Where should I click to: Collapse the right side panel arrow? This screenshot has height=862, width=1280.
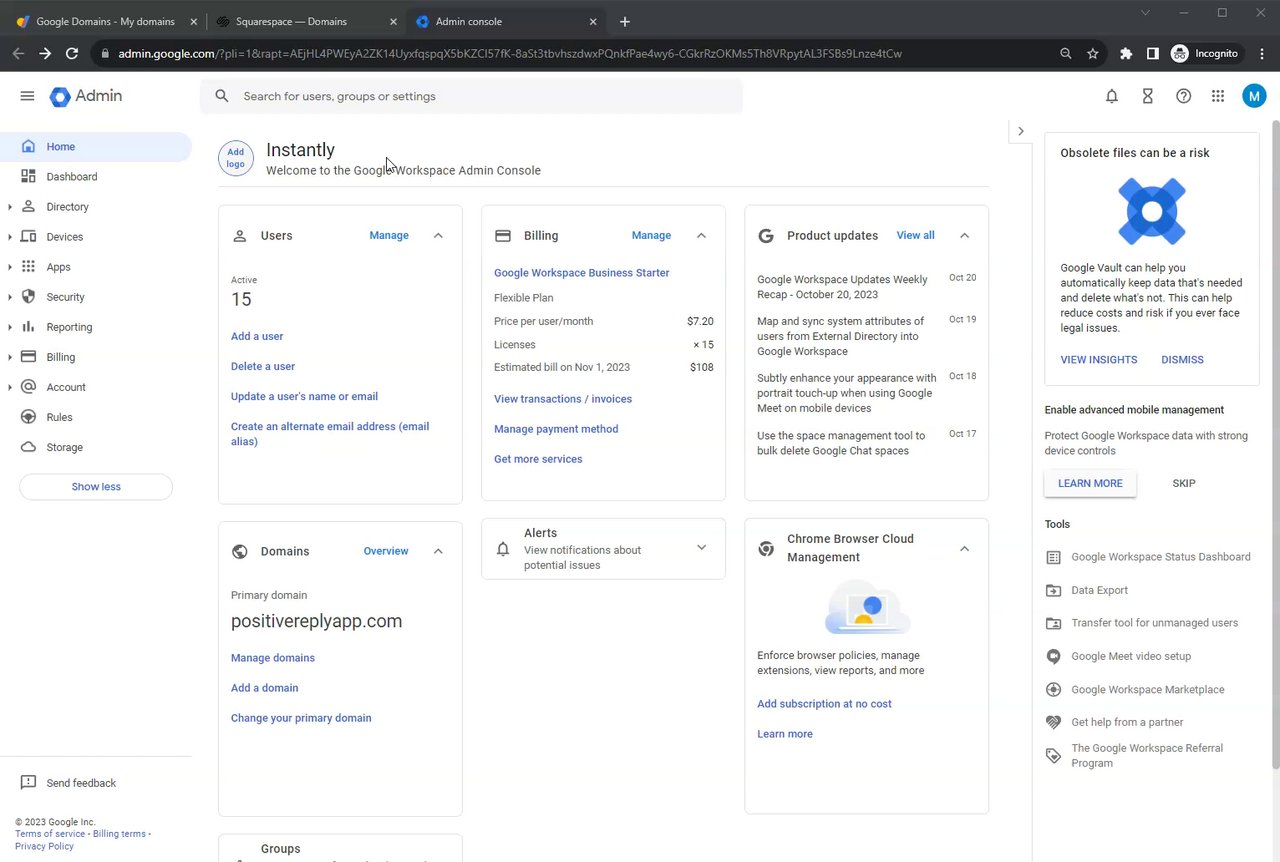pos(1020,131)
